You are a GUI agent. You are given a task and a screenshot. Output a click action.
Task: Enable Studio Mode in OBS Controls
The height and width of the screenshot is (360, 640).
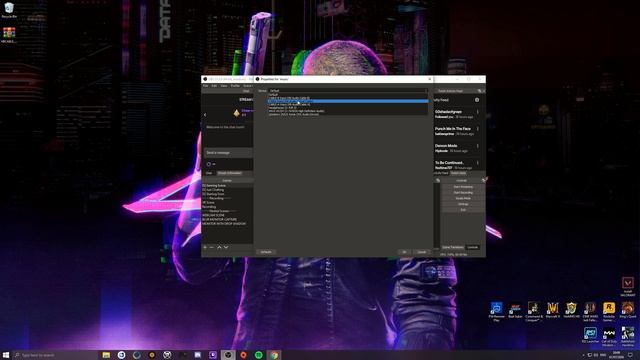(x=463, y=198)
